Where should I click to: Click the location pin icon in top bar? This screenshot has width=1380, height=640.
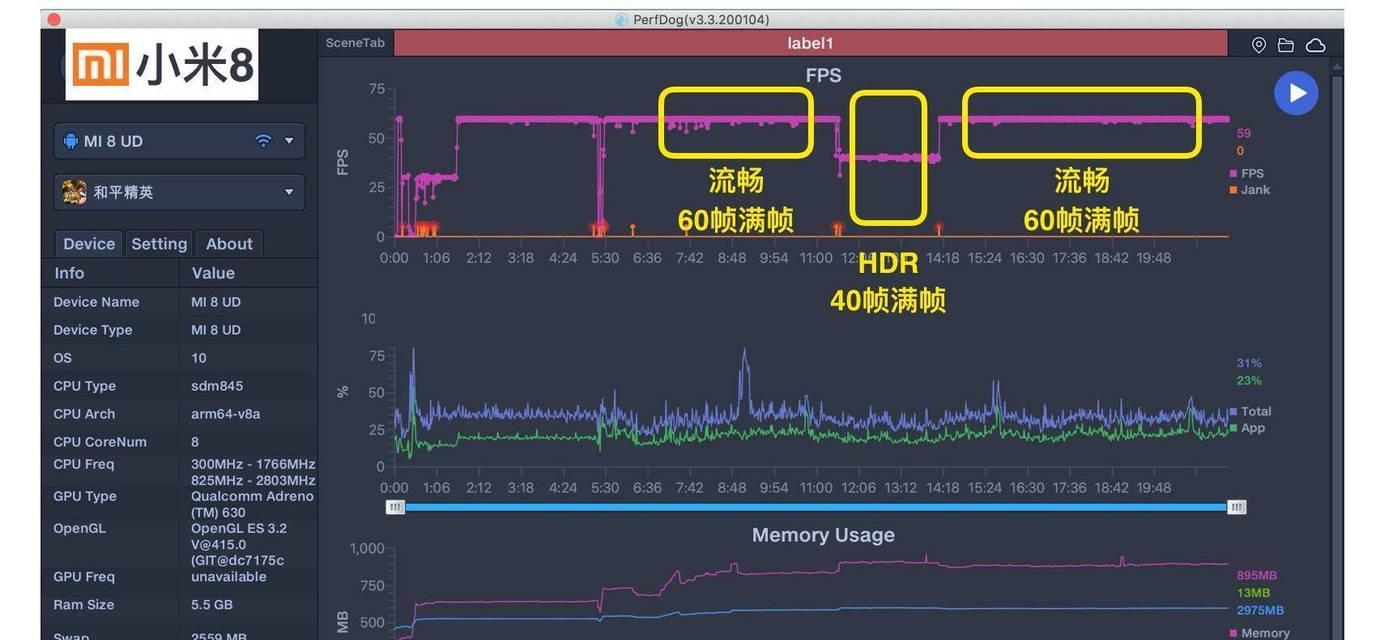coord(1259,44)
